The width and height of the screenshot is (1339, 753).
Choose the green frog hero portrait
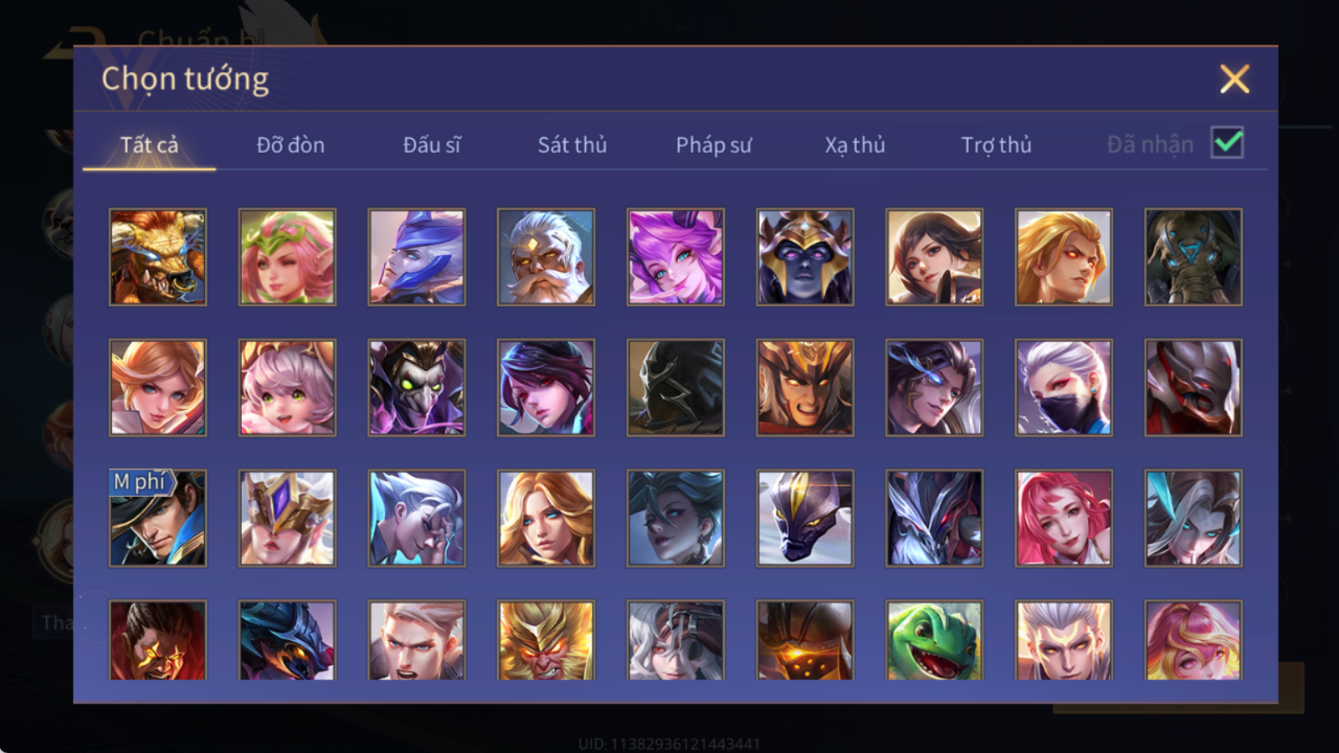(x=934, y=640)
